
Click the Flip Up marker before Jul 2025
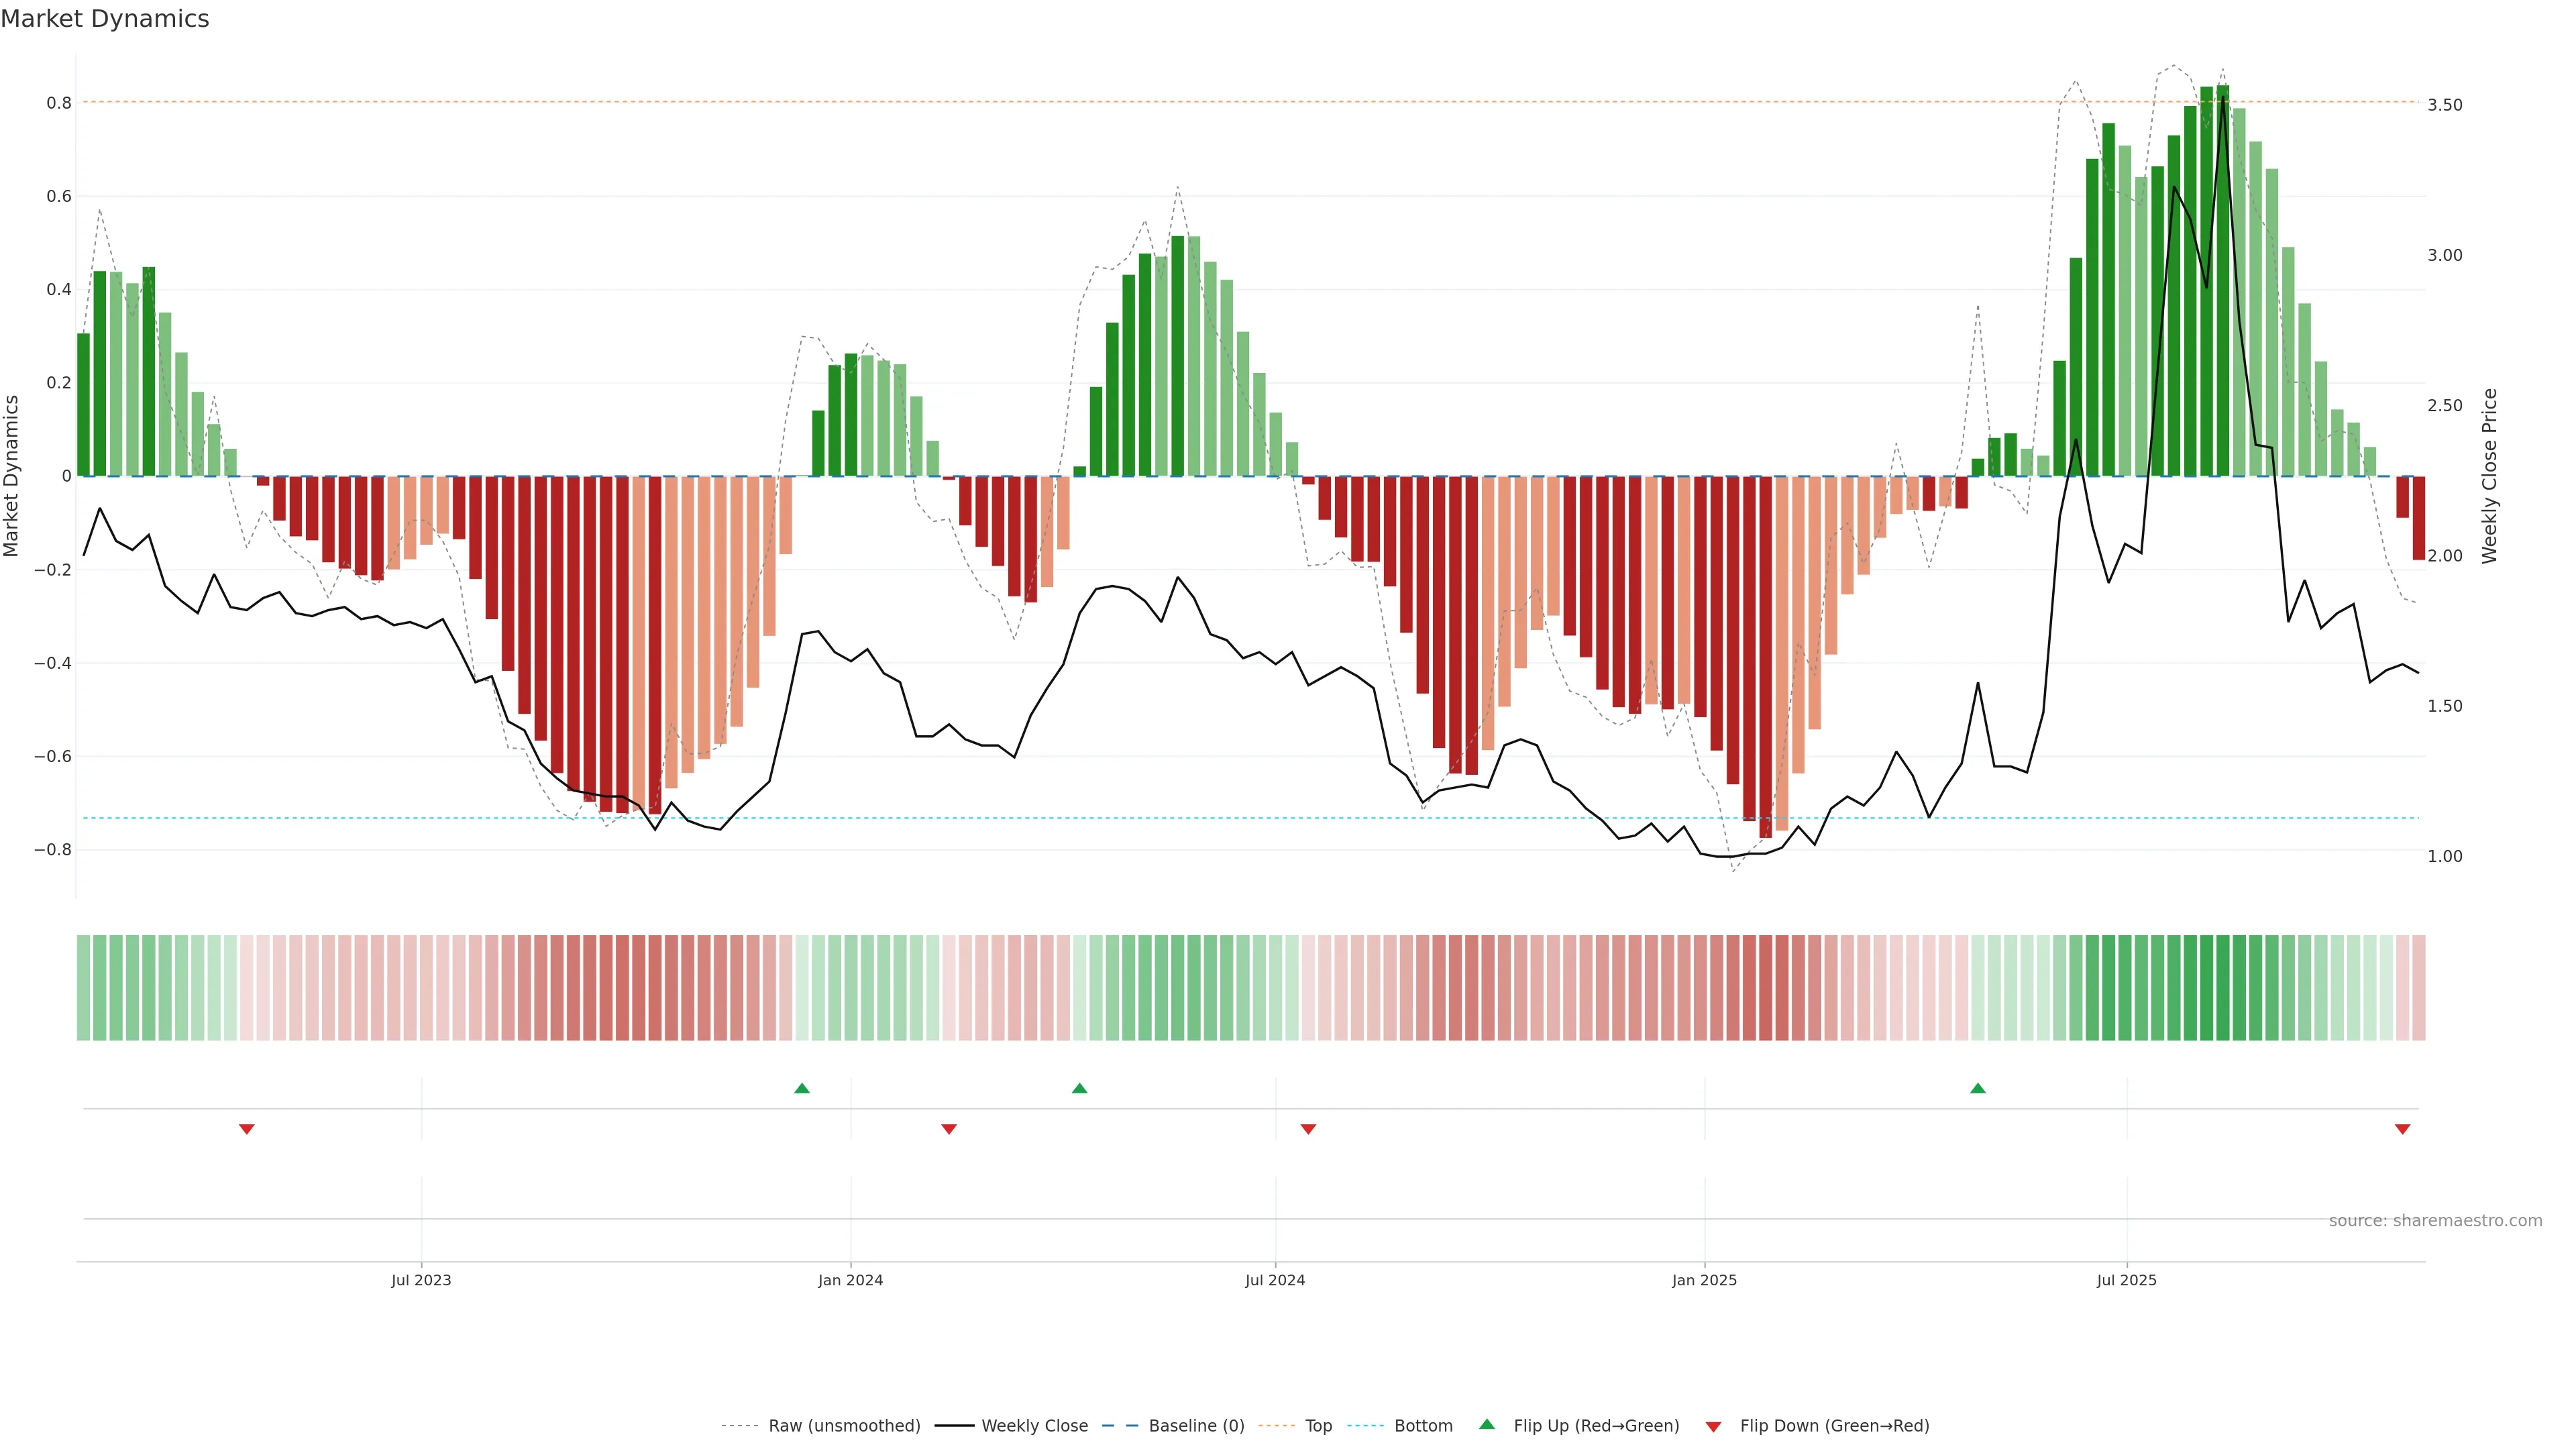pyautogui.click(x=1977, y=1088)
